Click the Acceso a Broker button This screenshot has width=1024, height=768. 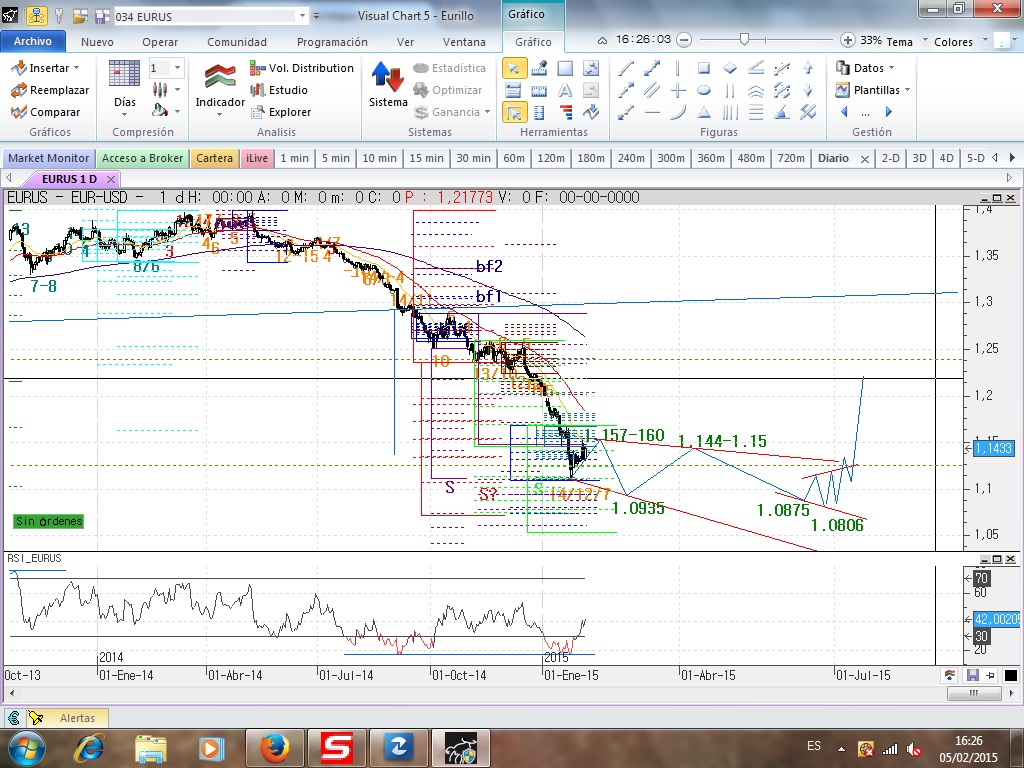click(142, 158)
